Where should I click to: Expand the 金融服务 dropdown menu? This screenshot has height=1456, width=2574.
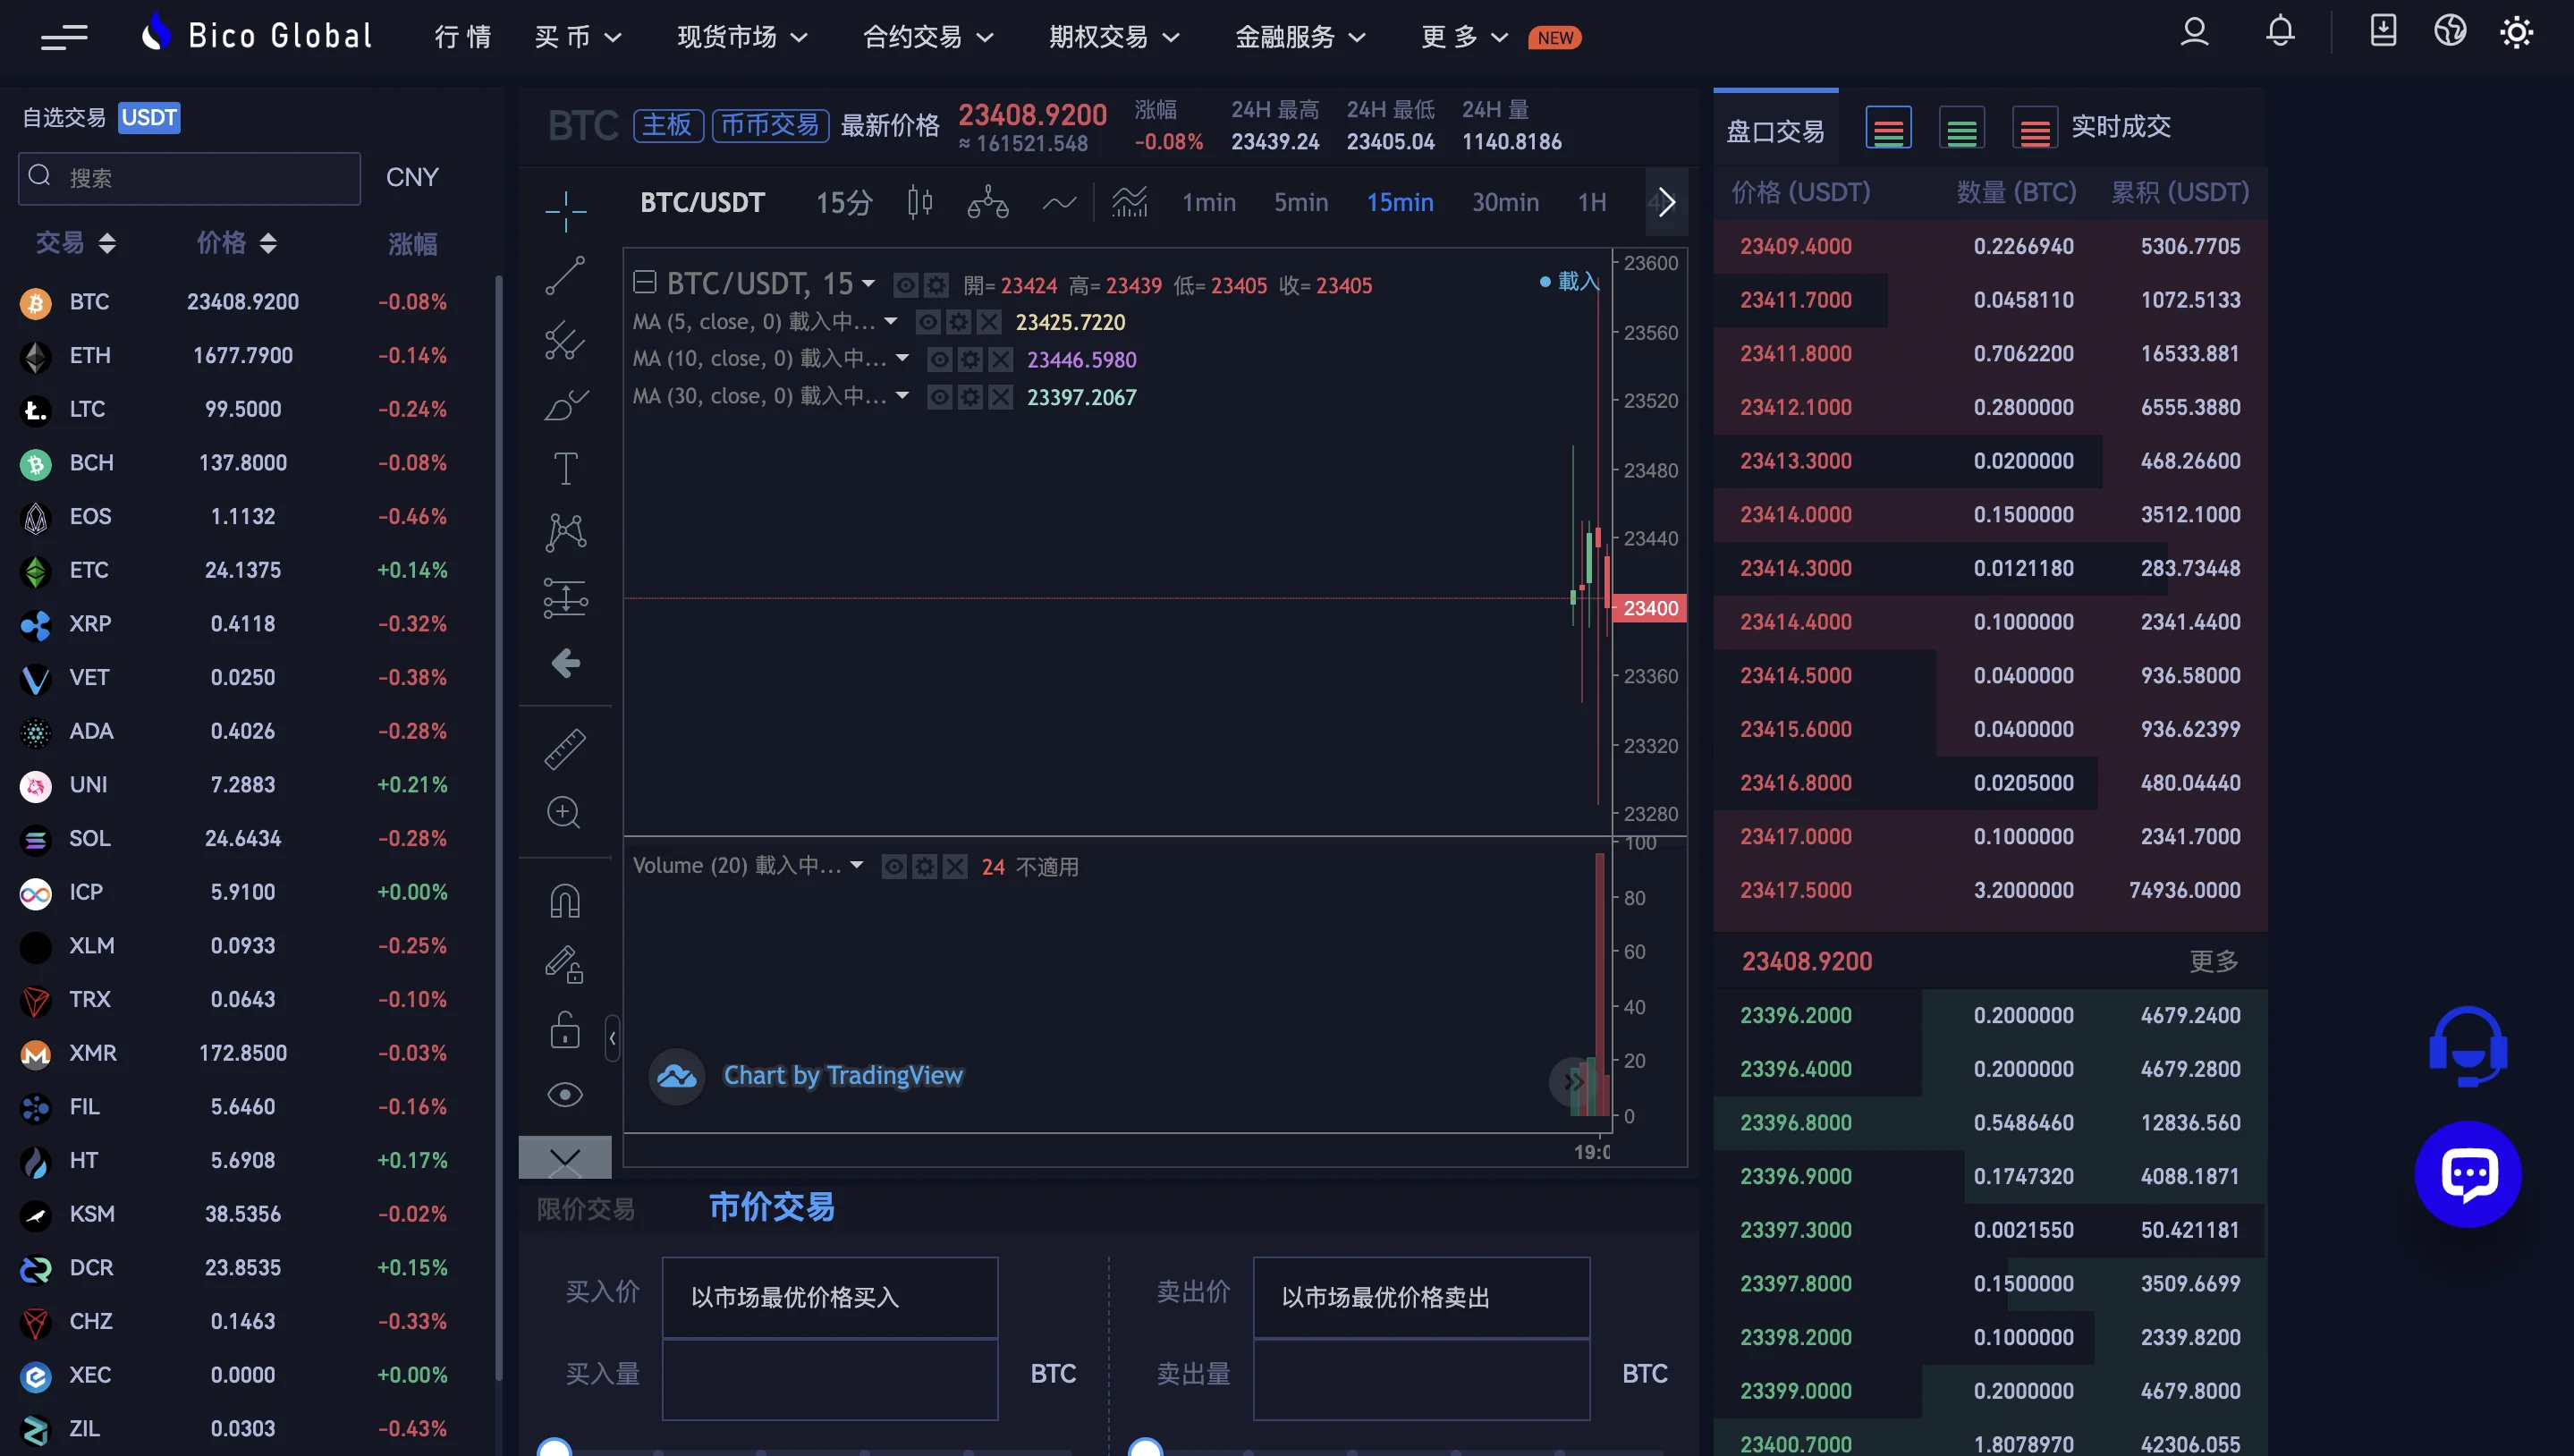pyautogui.click(x=1299, y=37)
